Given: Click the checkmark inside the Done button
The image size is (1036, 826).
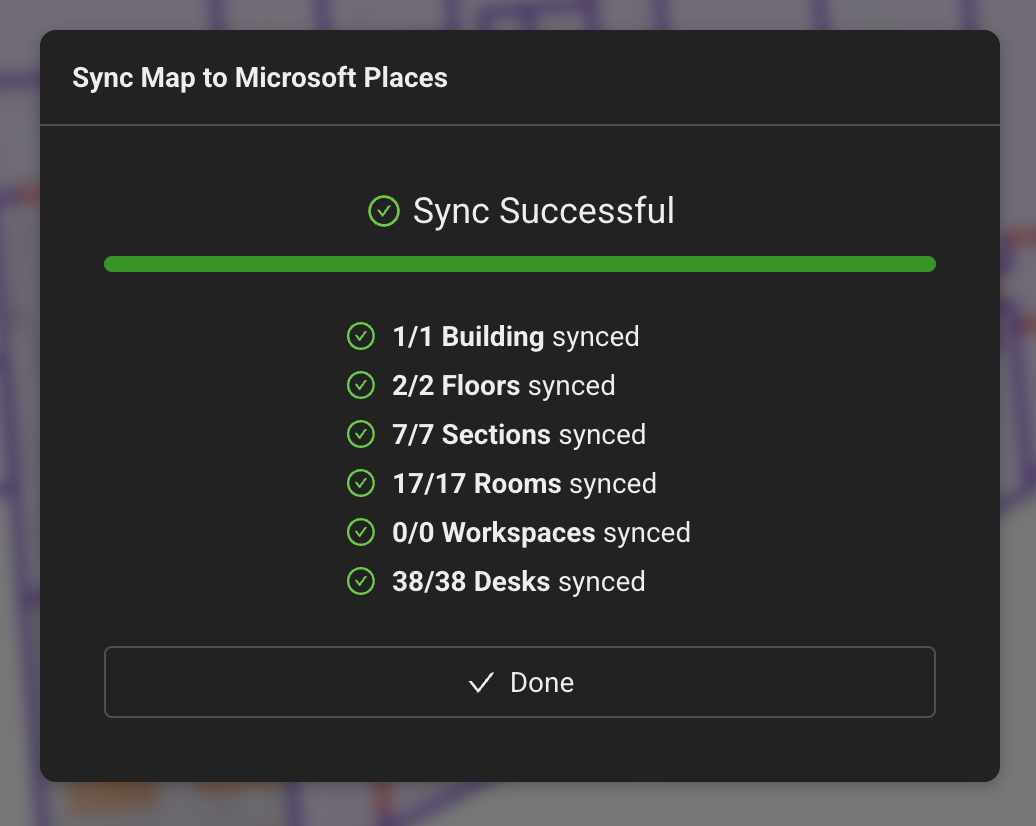Looking at the screenshot, I should pyautogui.click(x=480, y=682).
